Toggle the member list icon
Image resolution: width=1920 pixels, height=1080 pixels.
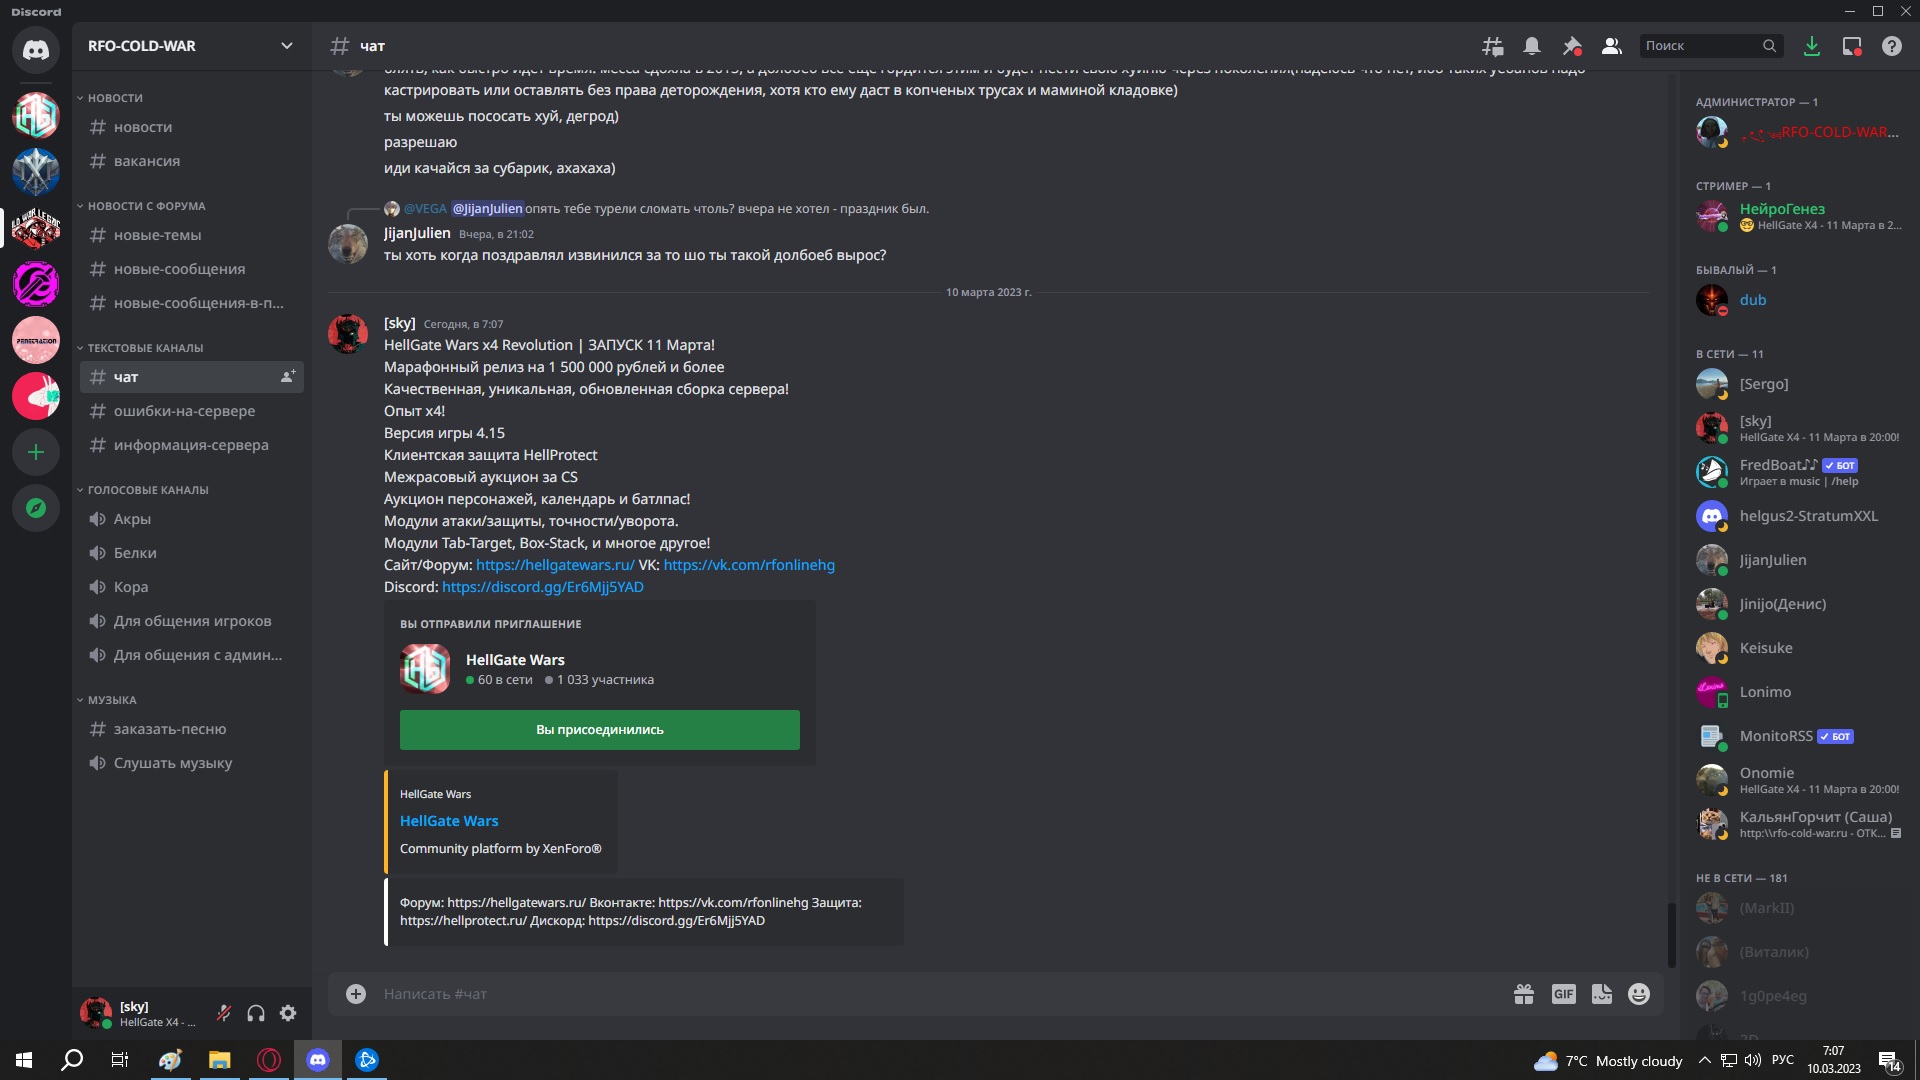[1612, 46]
